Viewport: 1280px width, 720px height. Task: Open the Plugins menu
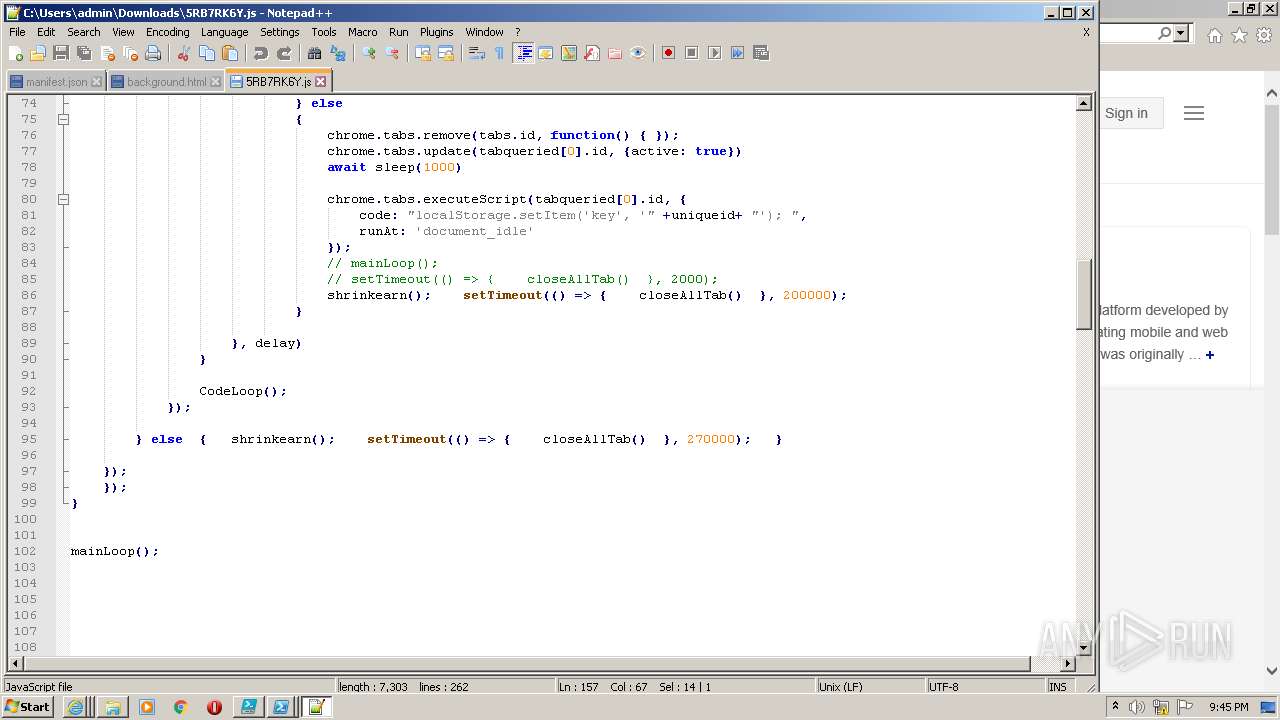point(436,32)
